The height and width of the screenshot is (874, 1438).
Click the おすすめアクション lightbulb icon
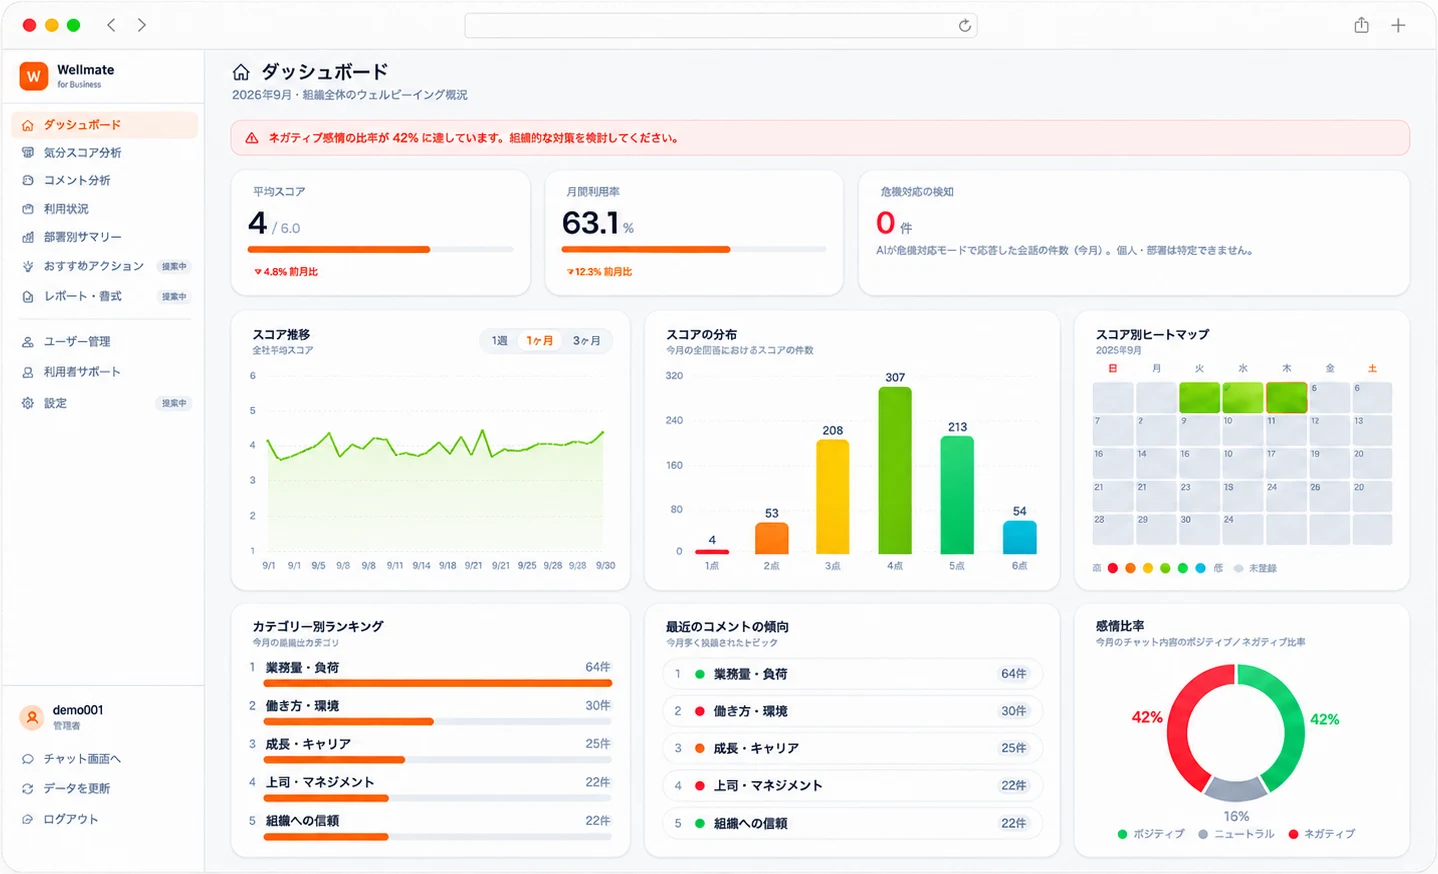(x=28, y=266)
